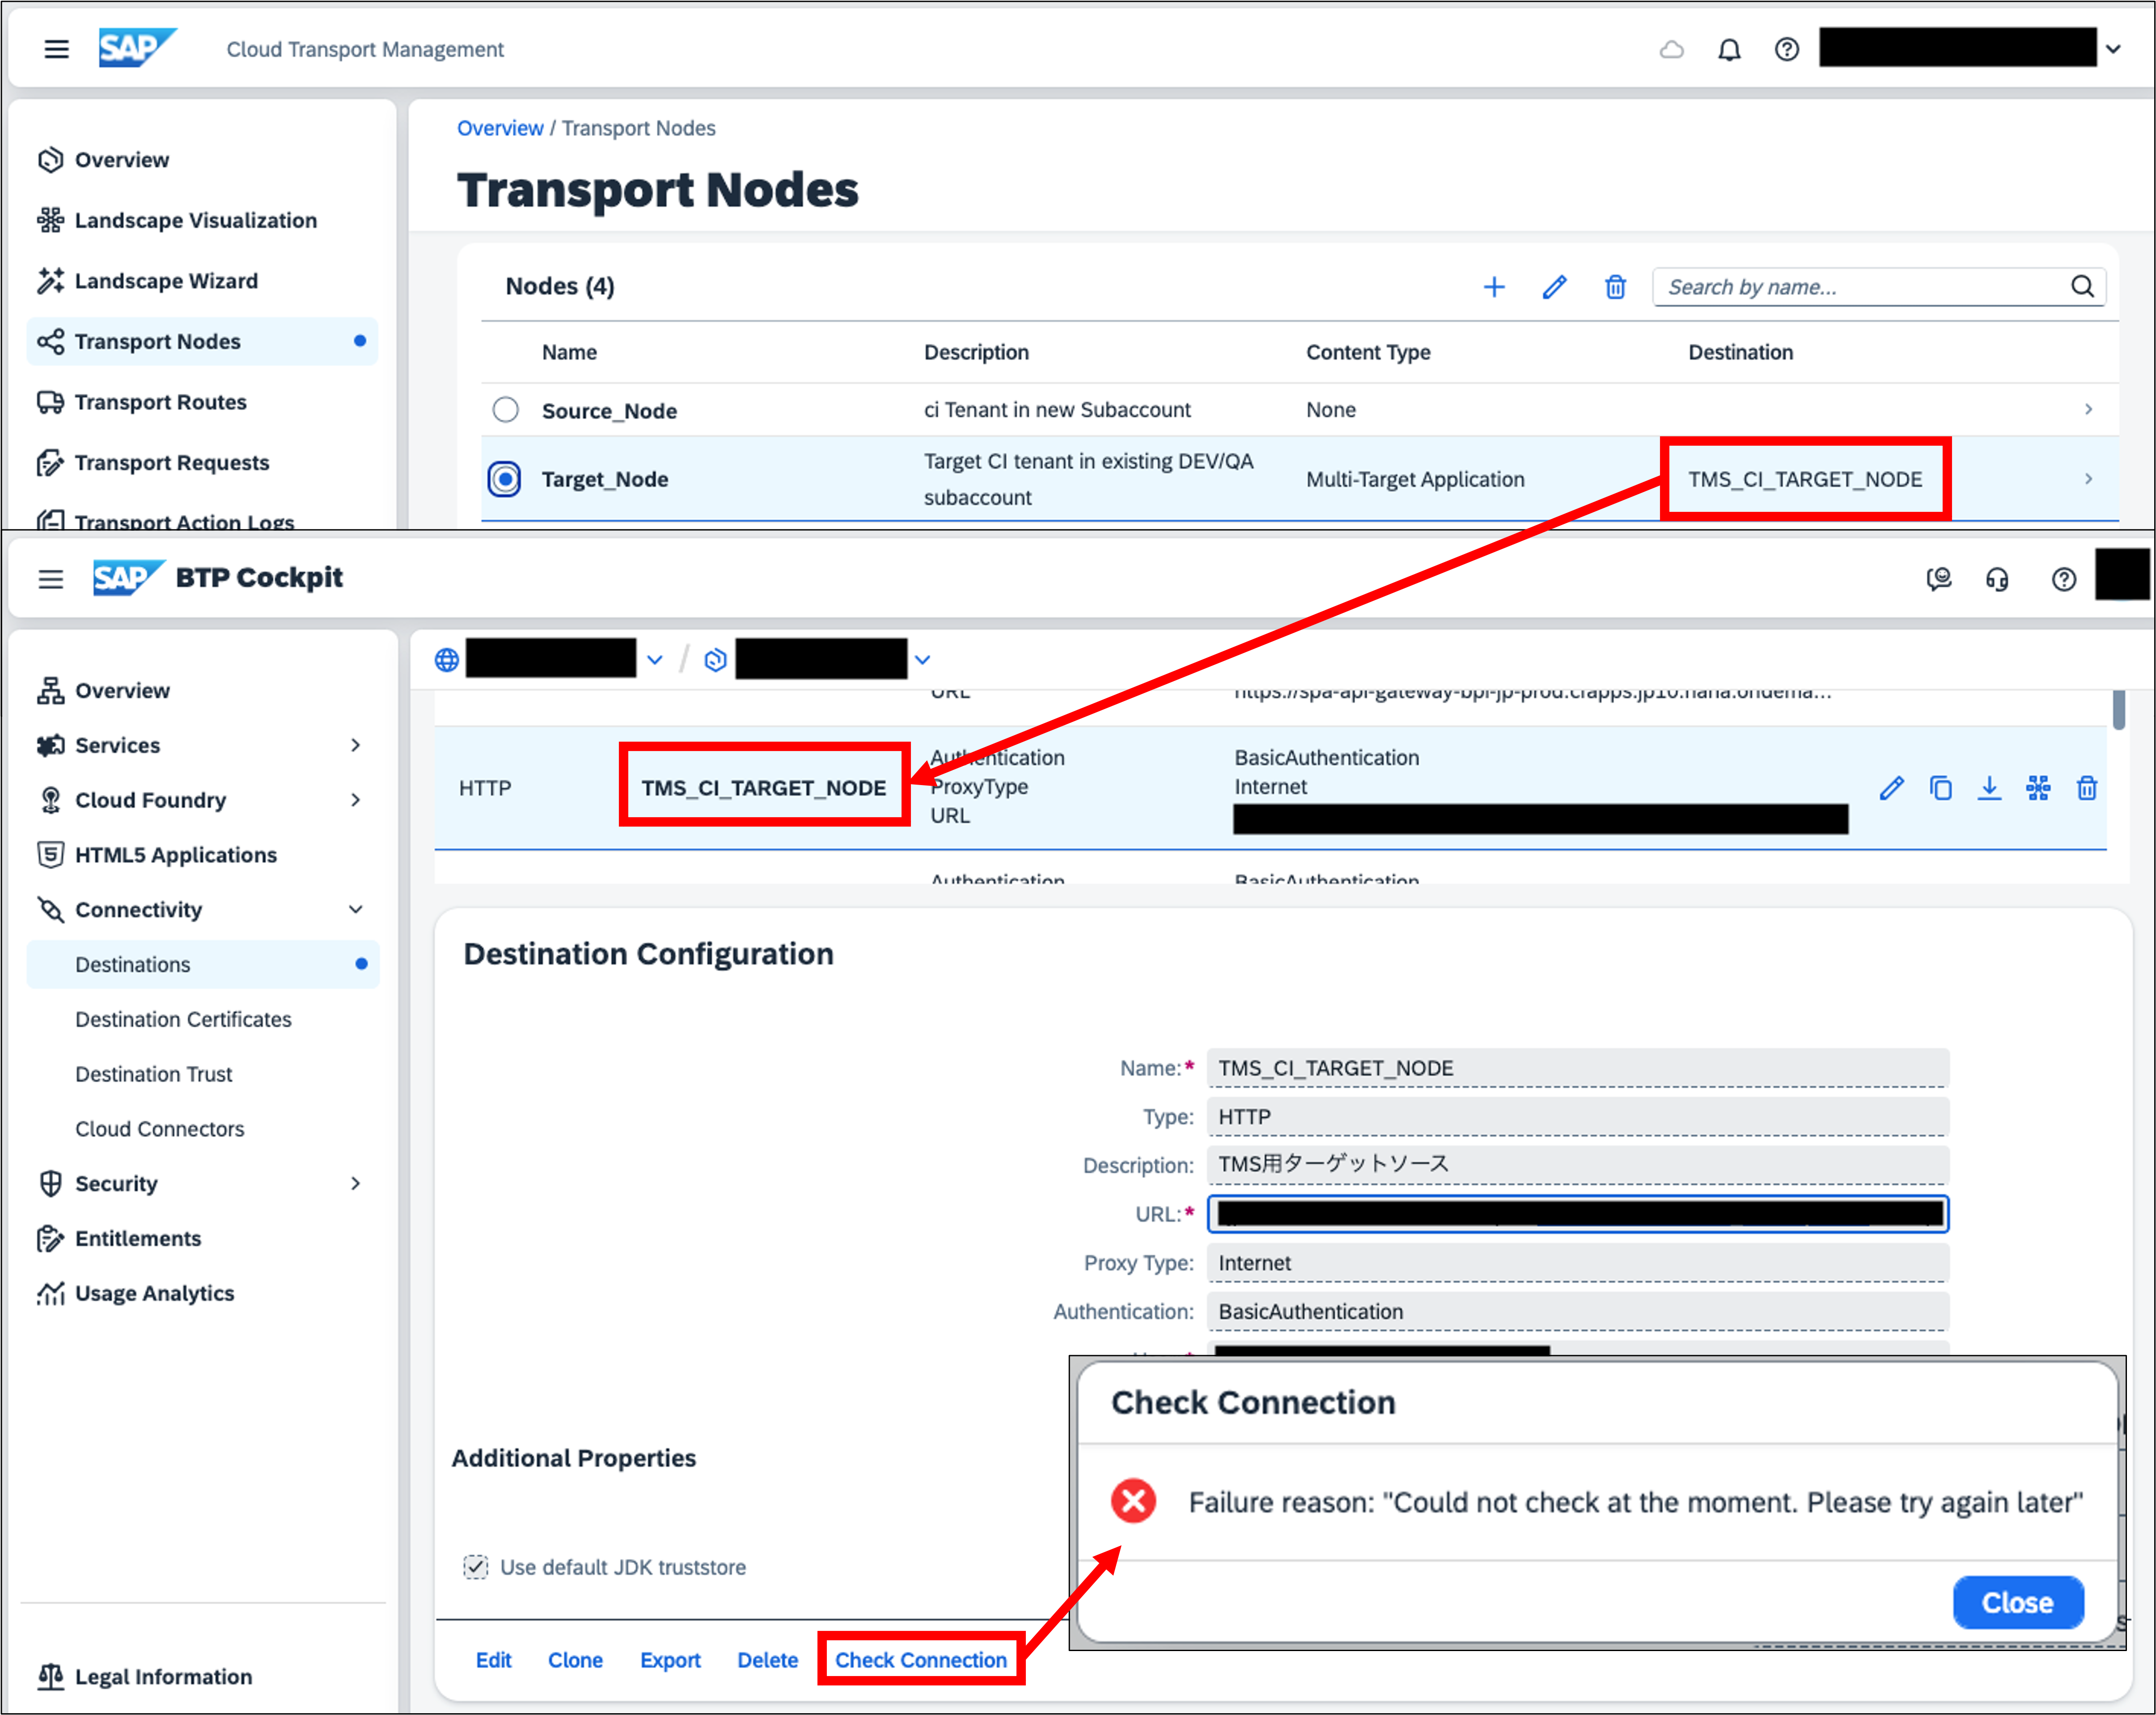Open Transport Routes in the sidebar
Viewport: 2156px width, 1715px height.
pos(160,402)
